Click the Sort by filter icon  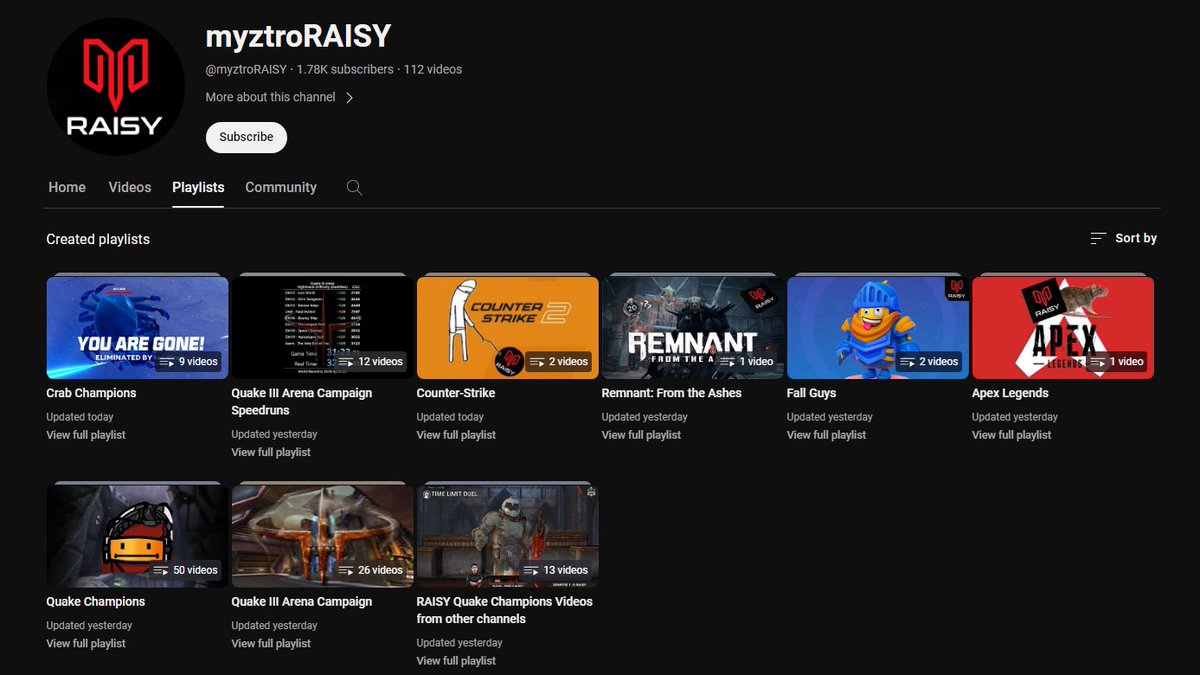(1097, 238)
